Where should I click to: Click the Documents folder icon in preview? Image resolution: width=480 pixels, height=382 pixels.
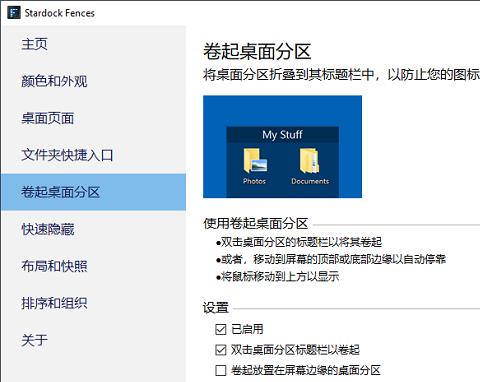pos(309,161)
